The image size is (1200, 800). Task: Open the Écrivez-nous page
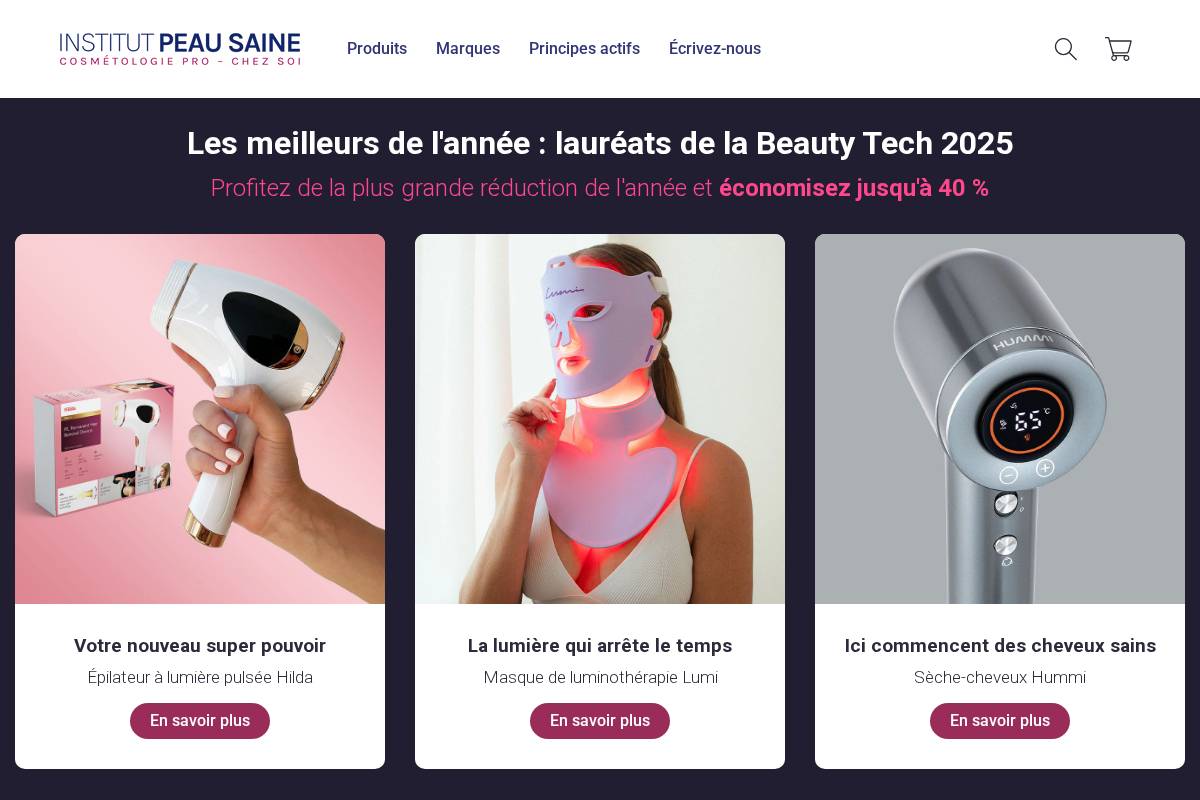tap(715, 48)
